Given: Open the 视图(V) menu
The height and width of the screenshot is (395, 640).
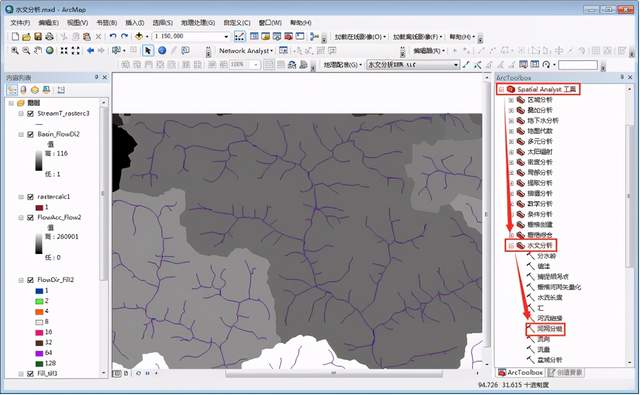Looking at the screenshot, I should (x=77, y=22).
